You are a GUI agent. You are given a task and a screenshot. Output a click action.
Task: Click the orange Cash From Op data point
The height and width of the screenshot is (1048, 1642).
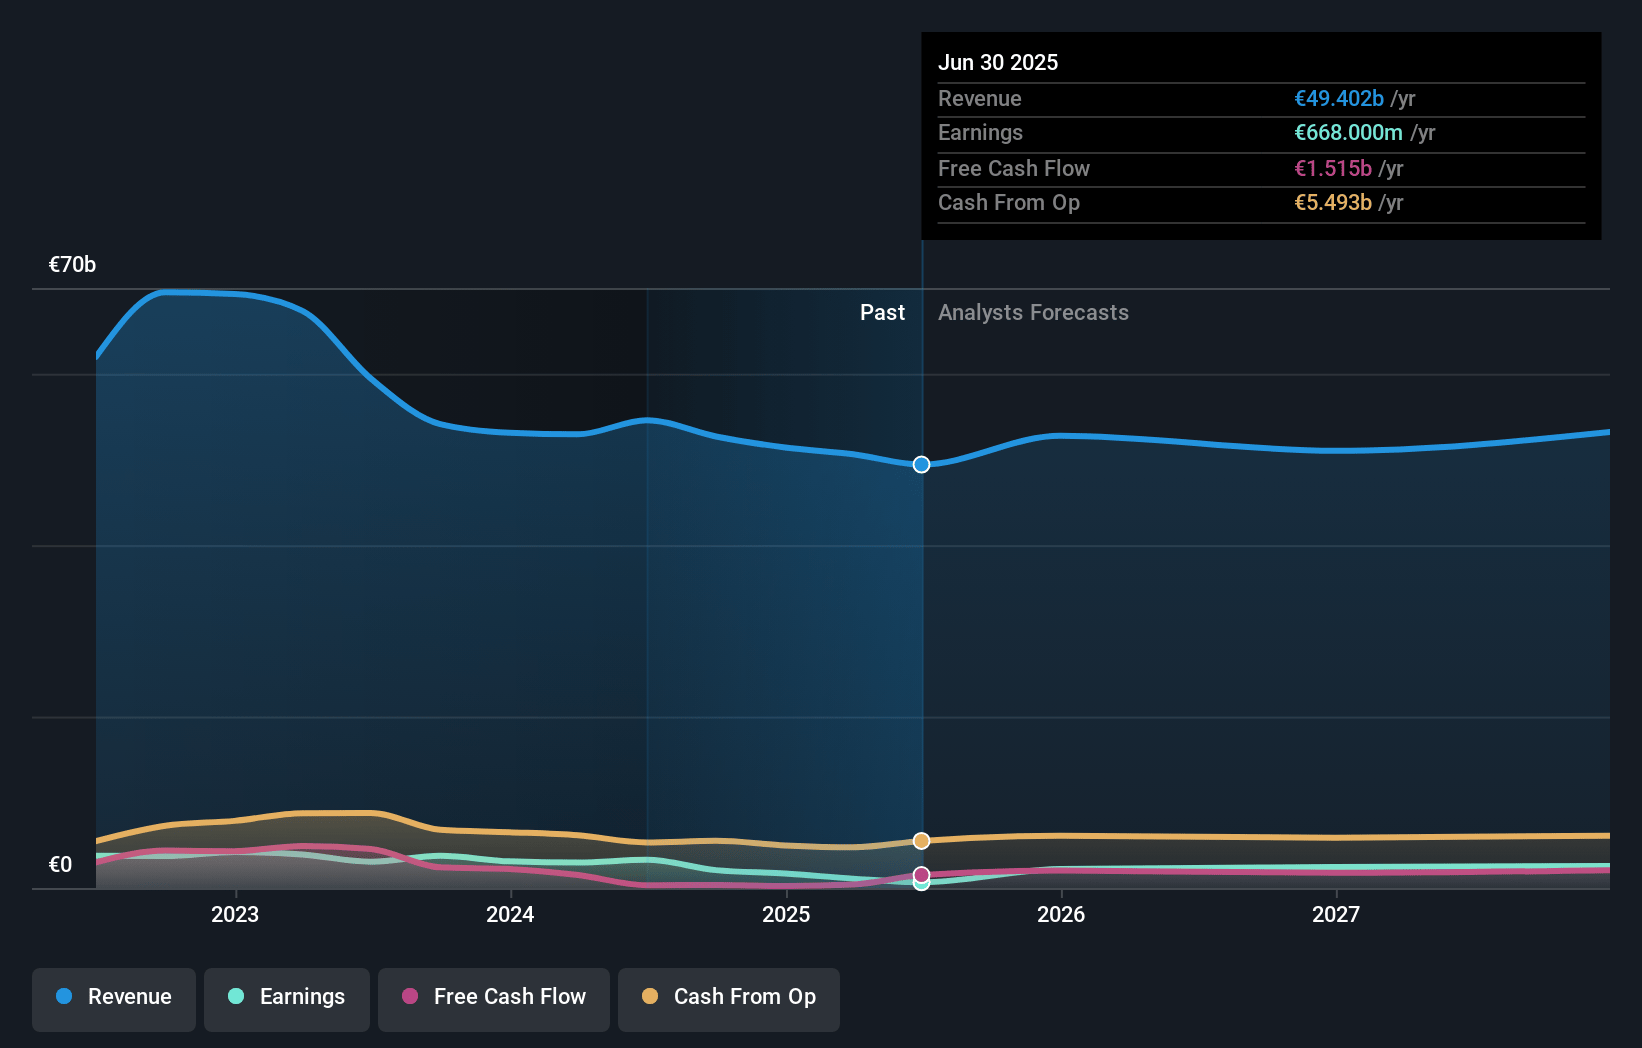pyautogui.click(x=921, y=841)
